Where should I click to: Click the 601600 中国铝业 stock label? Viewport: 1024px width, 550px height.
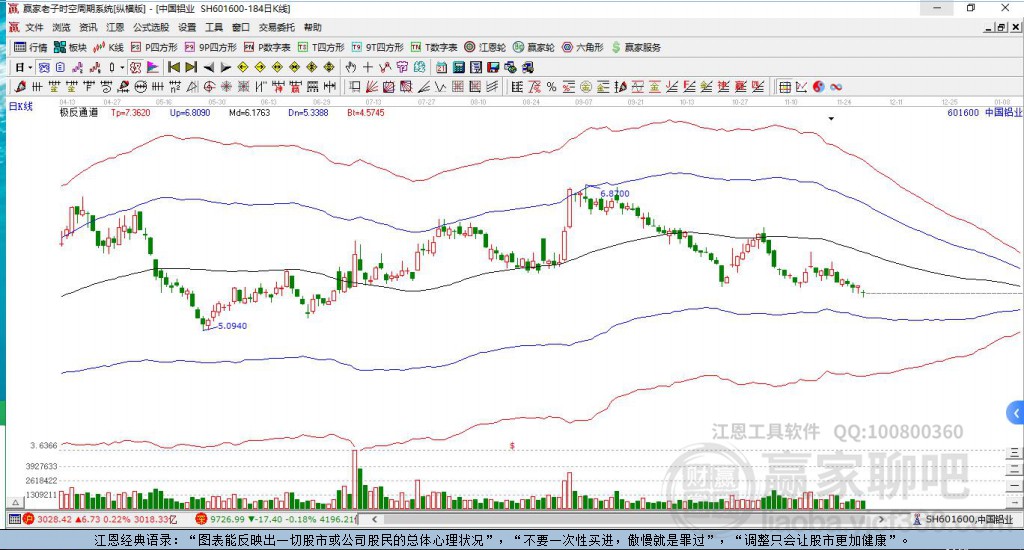click(984, 112)
